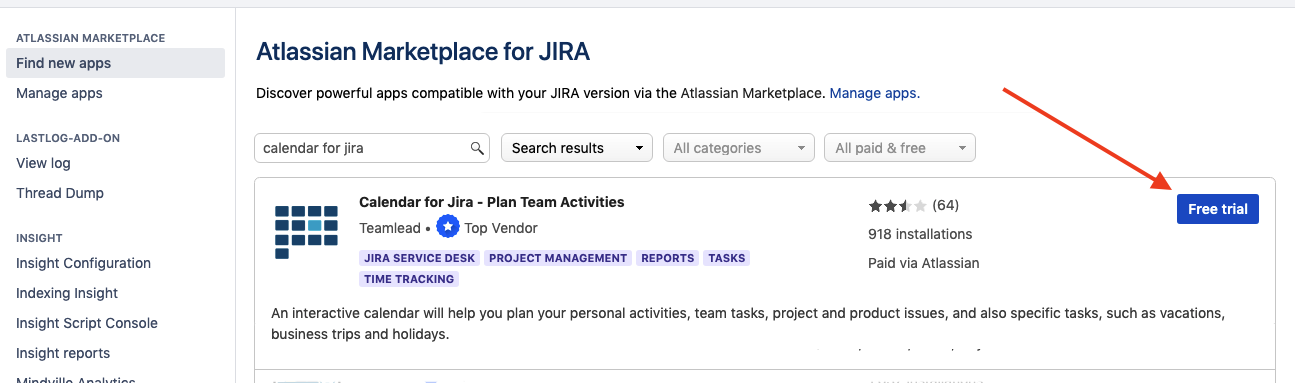Open Insight Script Console
Image resolution: width=1295 pixels, height=383 pixels.
coord(87,323)
